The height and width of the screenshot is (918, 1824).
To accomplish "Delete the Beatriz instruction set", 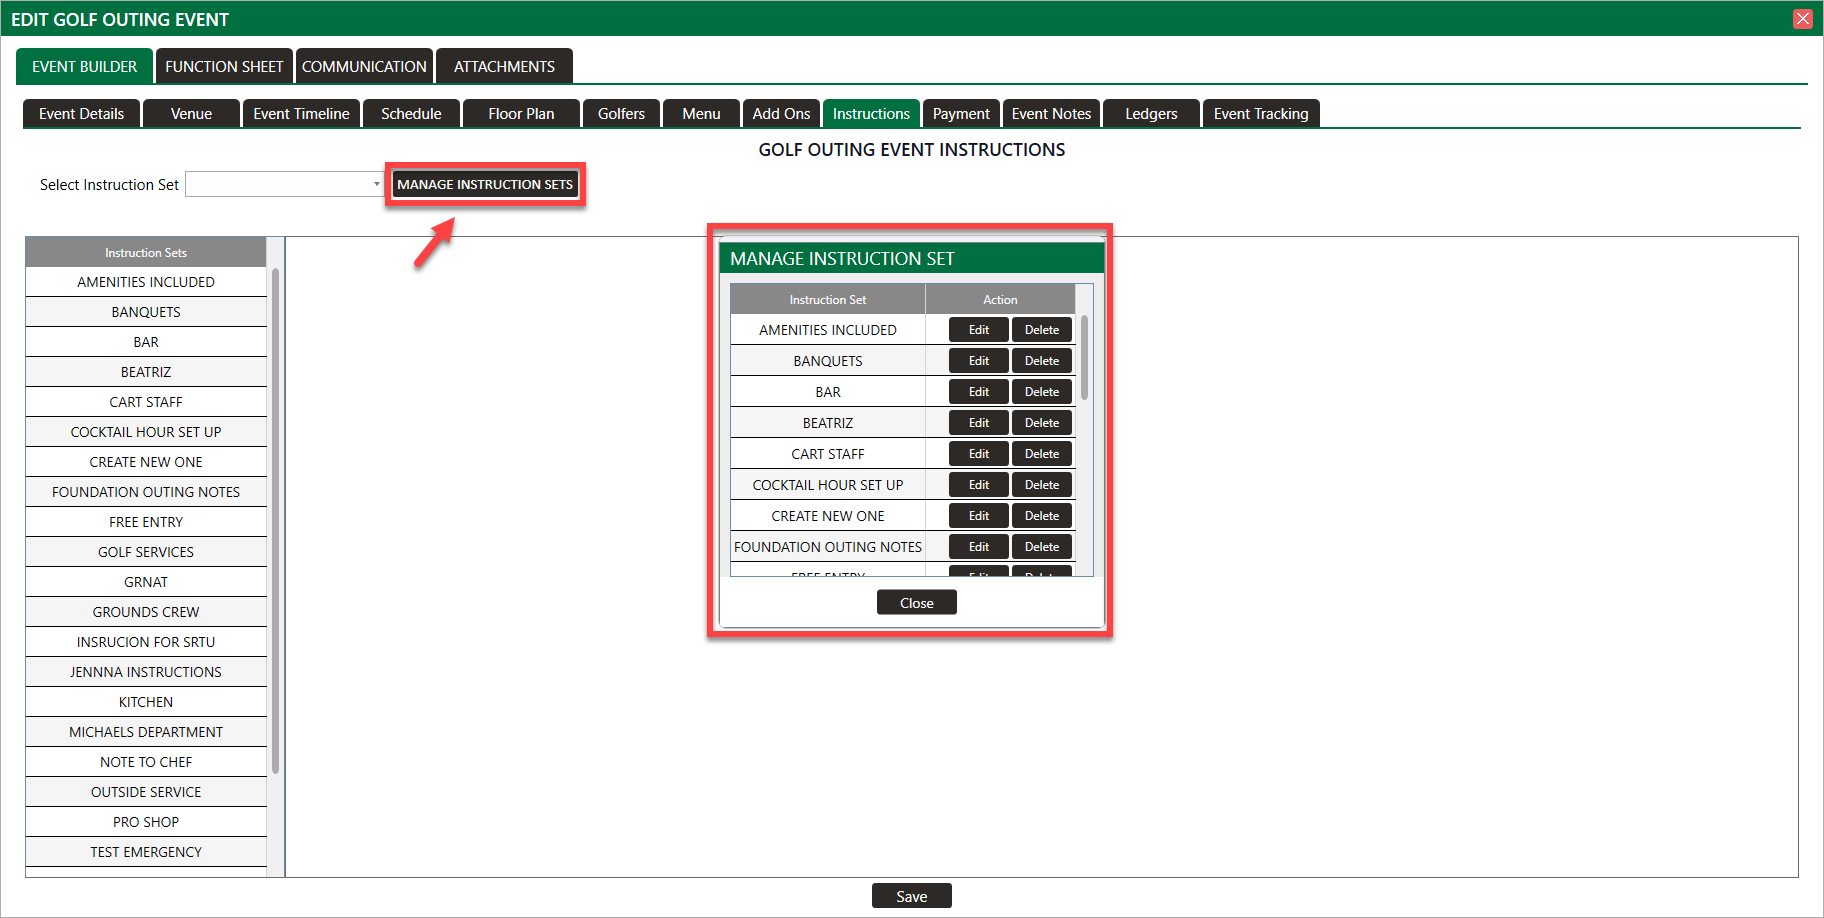I will pyautogui.click(x=1041, y=423).
